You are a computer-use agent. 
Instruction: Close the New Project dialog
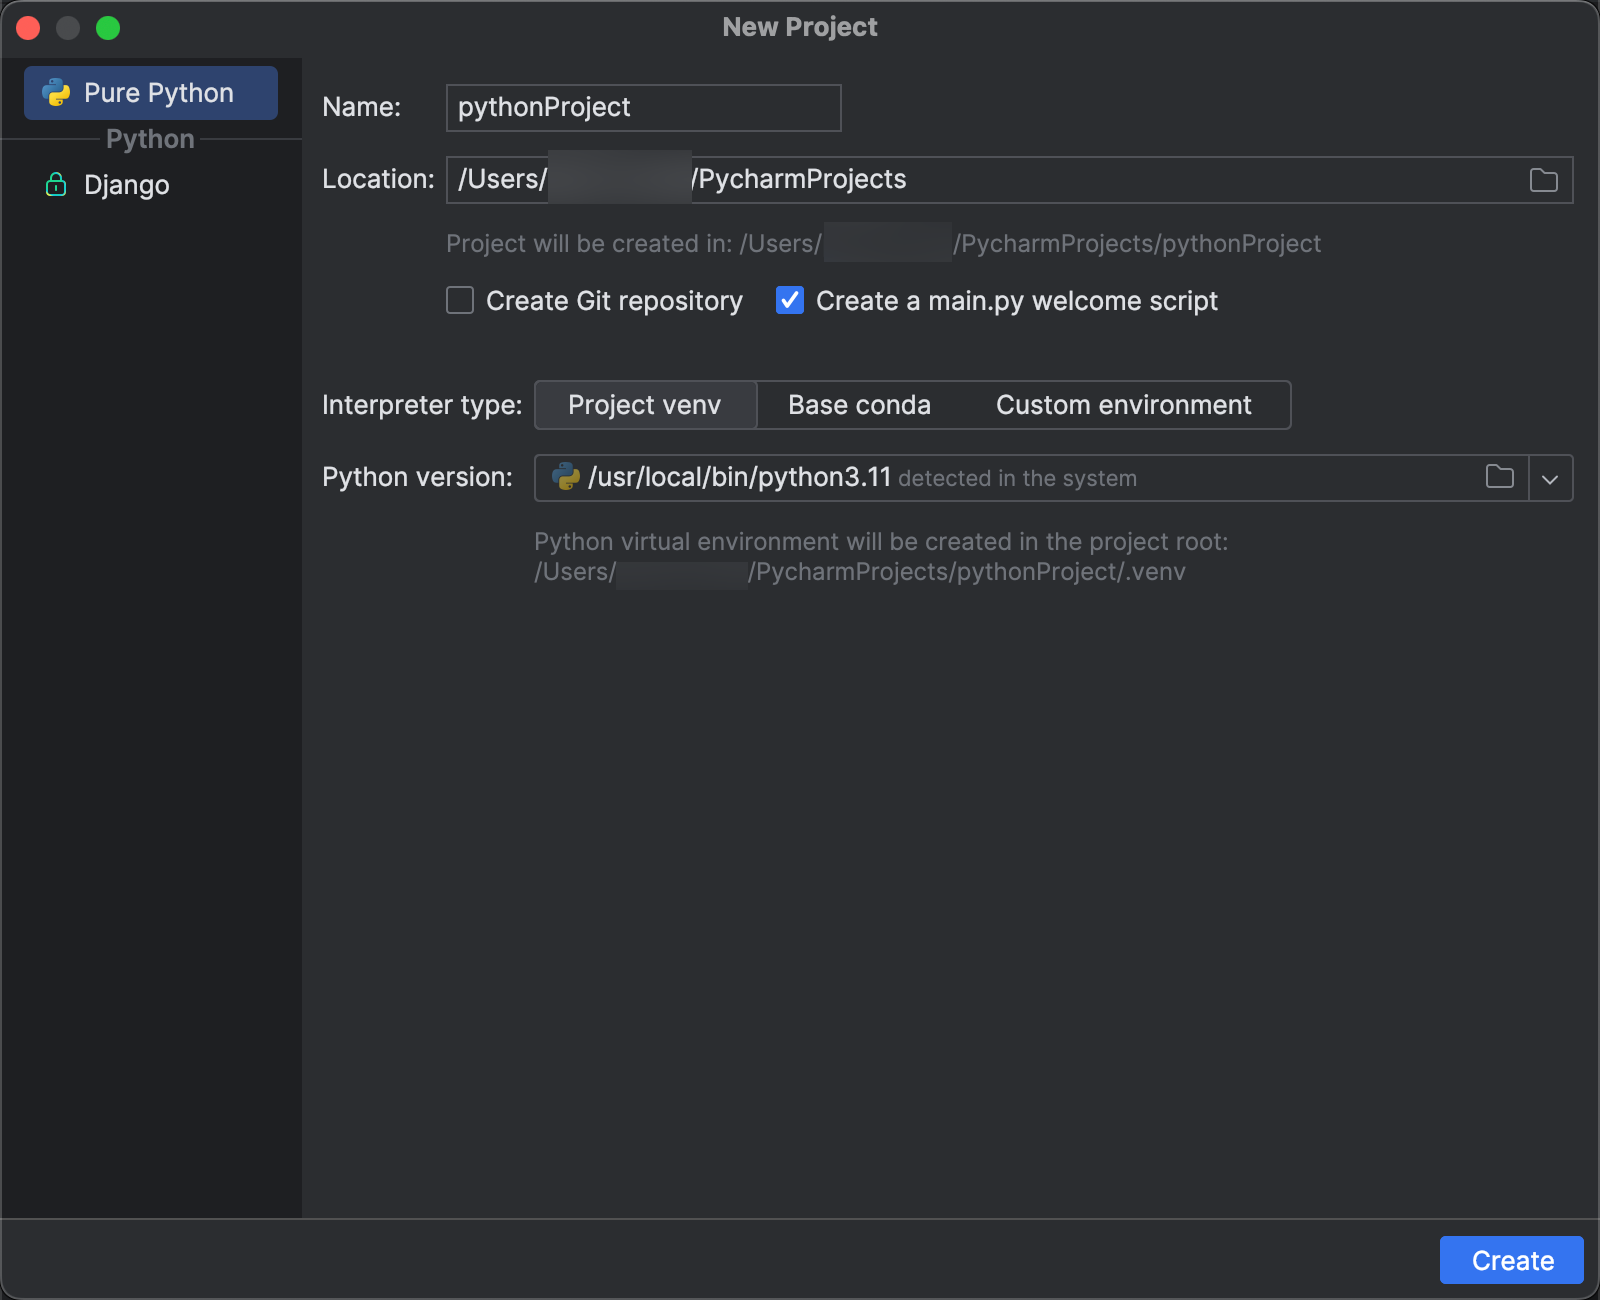pos(28,28)
